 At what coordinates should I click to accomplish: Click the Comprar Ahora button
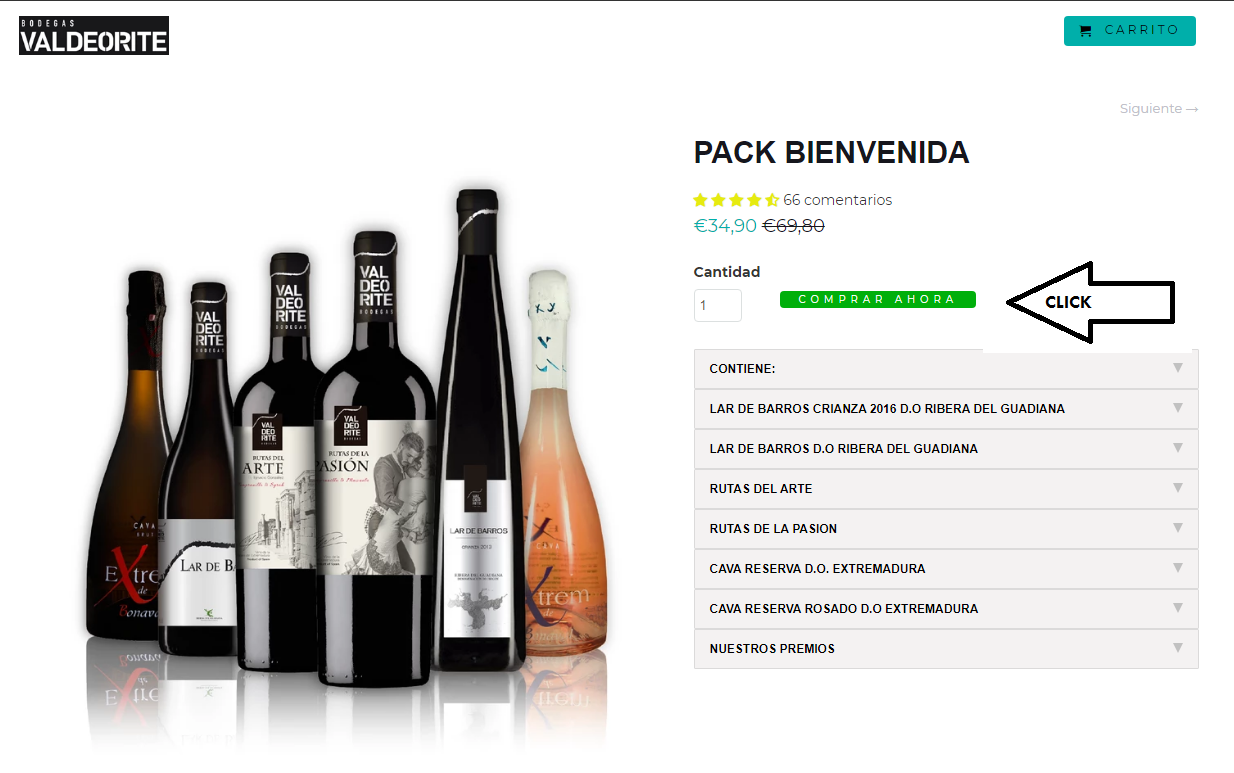click(x=878, y=300)
